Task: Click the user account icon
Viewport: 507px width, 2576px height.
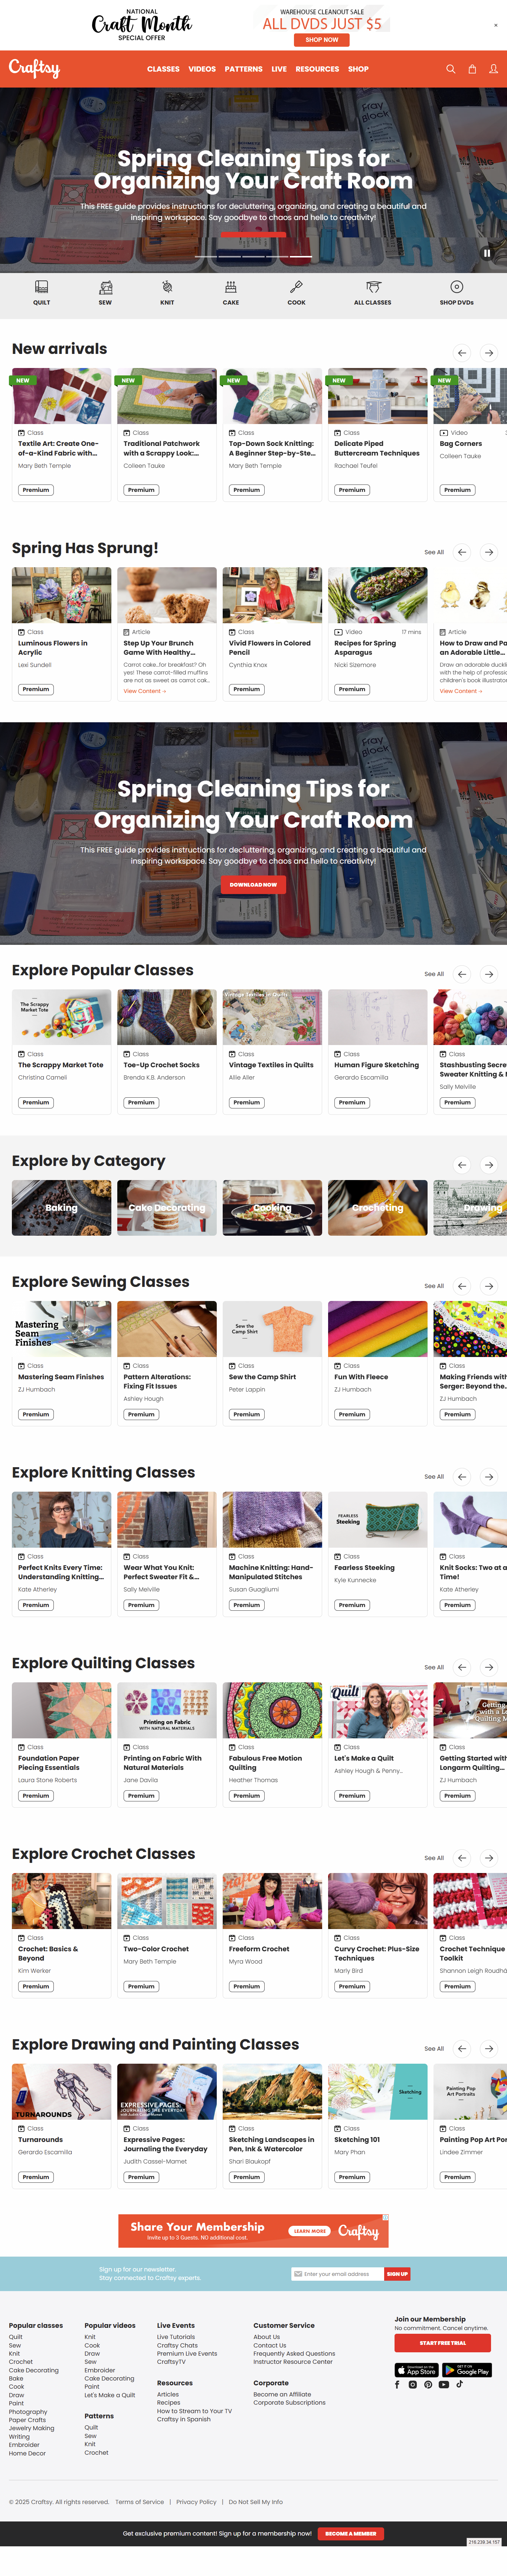Action: [x=493, y=69]
